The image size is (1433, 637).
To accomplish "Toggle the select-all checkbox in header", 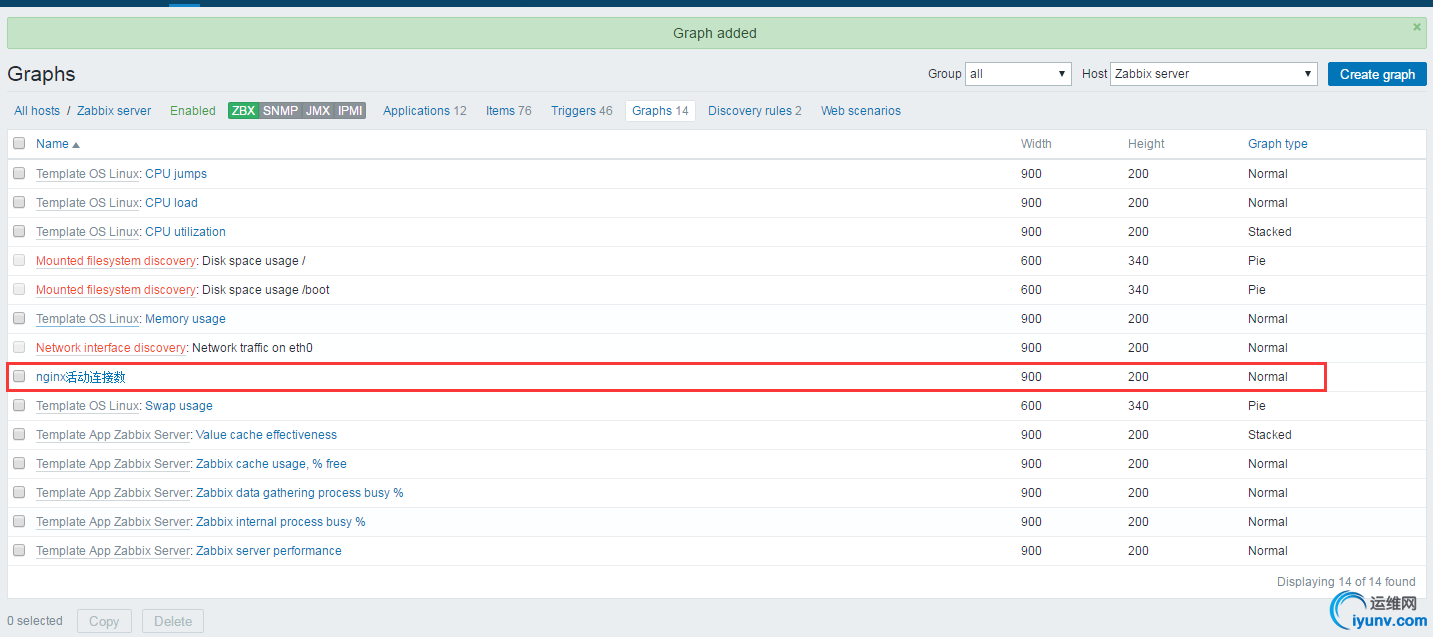I will pos(19,143).
